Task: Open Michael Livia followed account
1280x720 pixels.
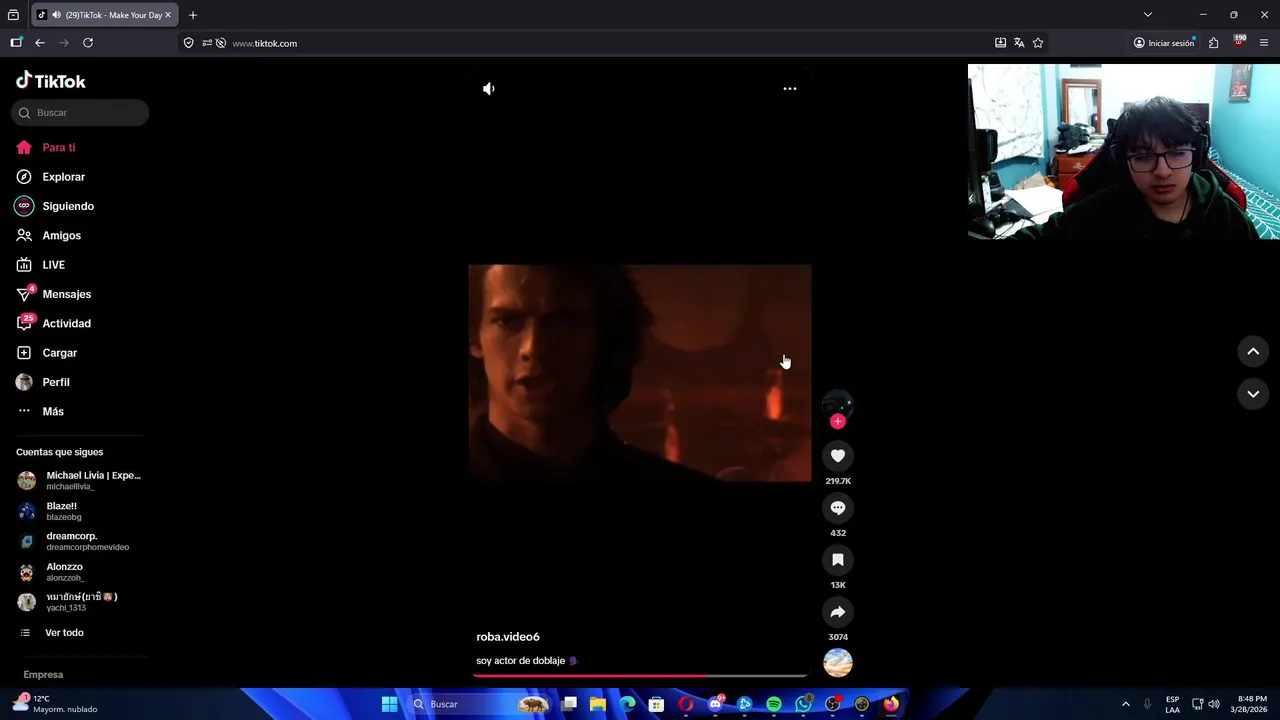Action: point(80,481)
